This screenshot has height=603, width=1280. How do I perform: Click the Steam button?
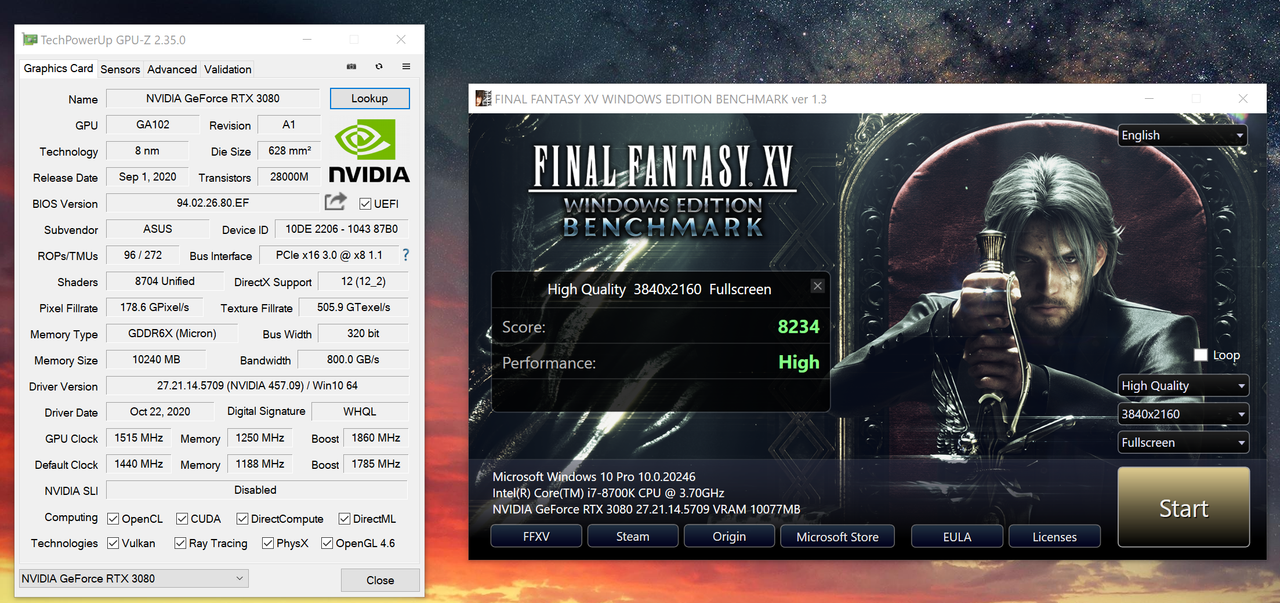(632, 536)
